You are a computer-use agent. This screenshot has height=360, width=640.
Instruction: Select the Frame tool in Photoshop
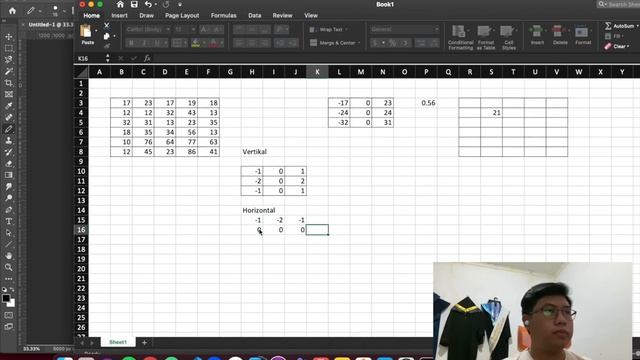click(9, 94)
